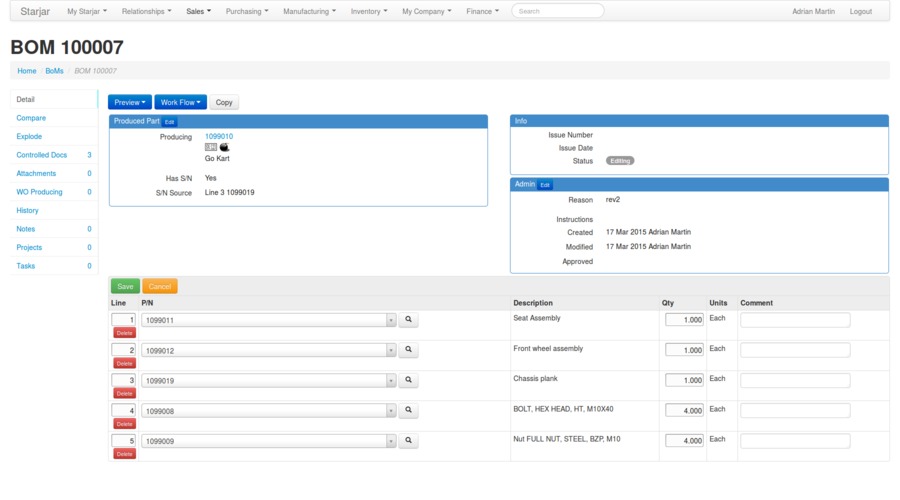Click the black round icon above Go Kart
The width and height of the screenshot is (900, 500).
224,147
